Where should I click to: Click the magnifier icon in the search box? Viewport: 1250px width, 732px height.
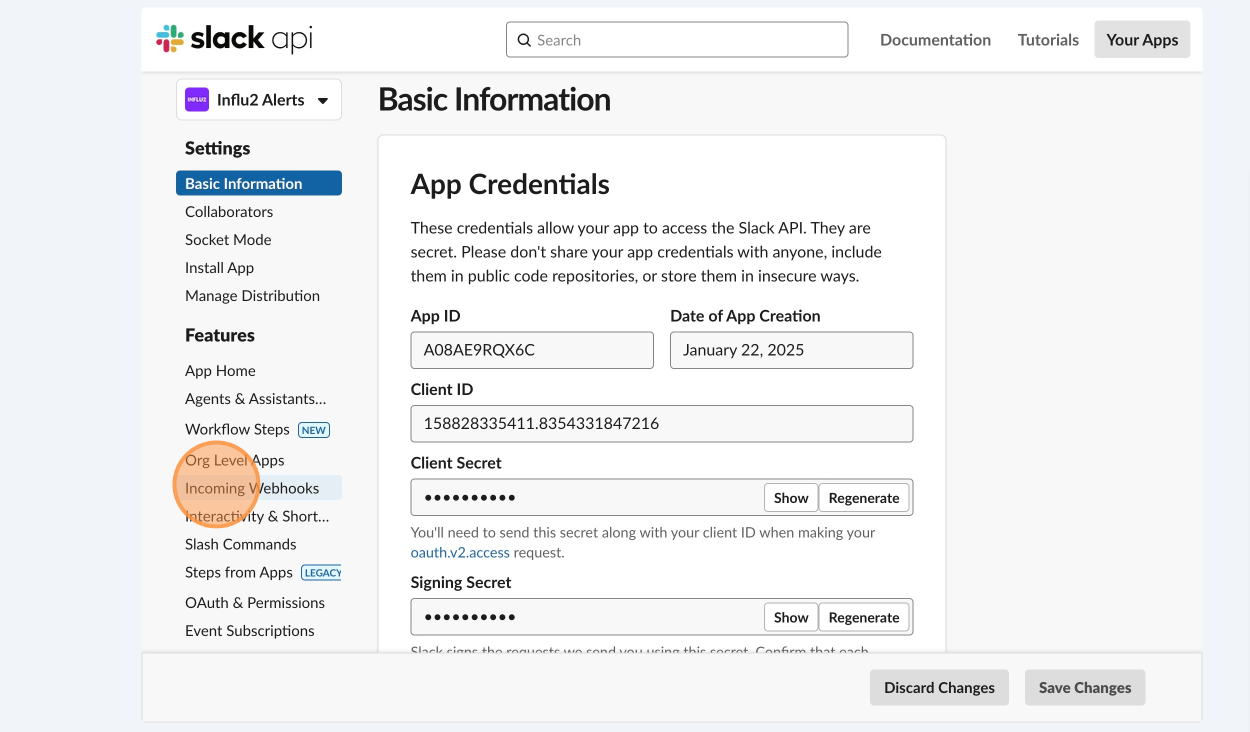524,40
